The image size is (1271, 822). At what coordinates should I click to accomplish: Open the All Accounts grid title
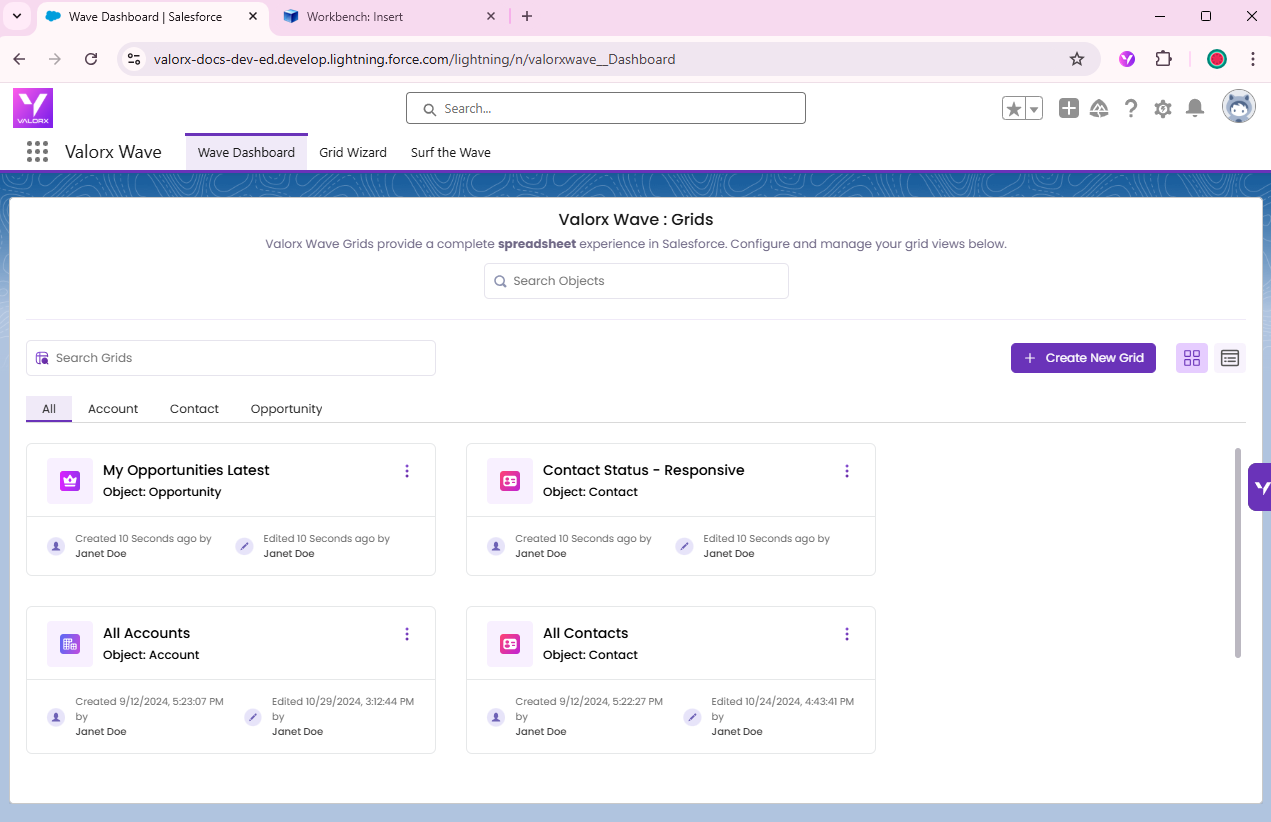pos(146,633)
